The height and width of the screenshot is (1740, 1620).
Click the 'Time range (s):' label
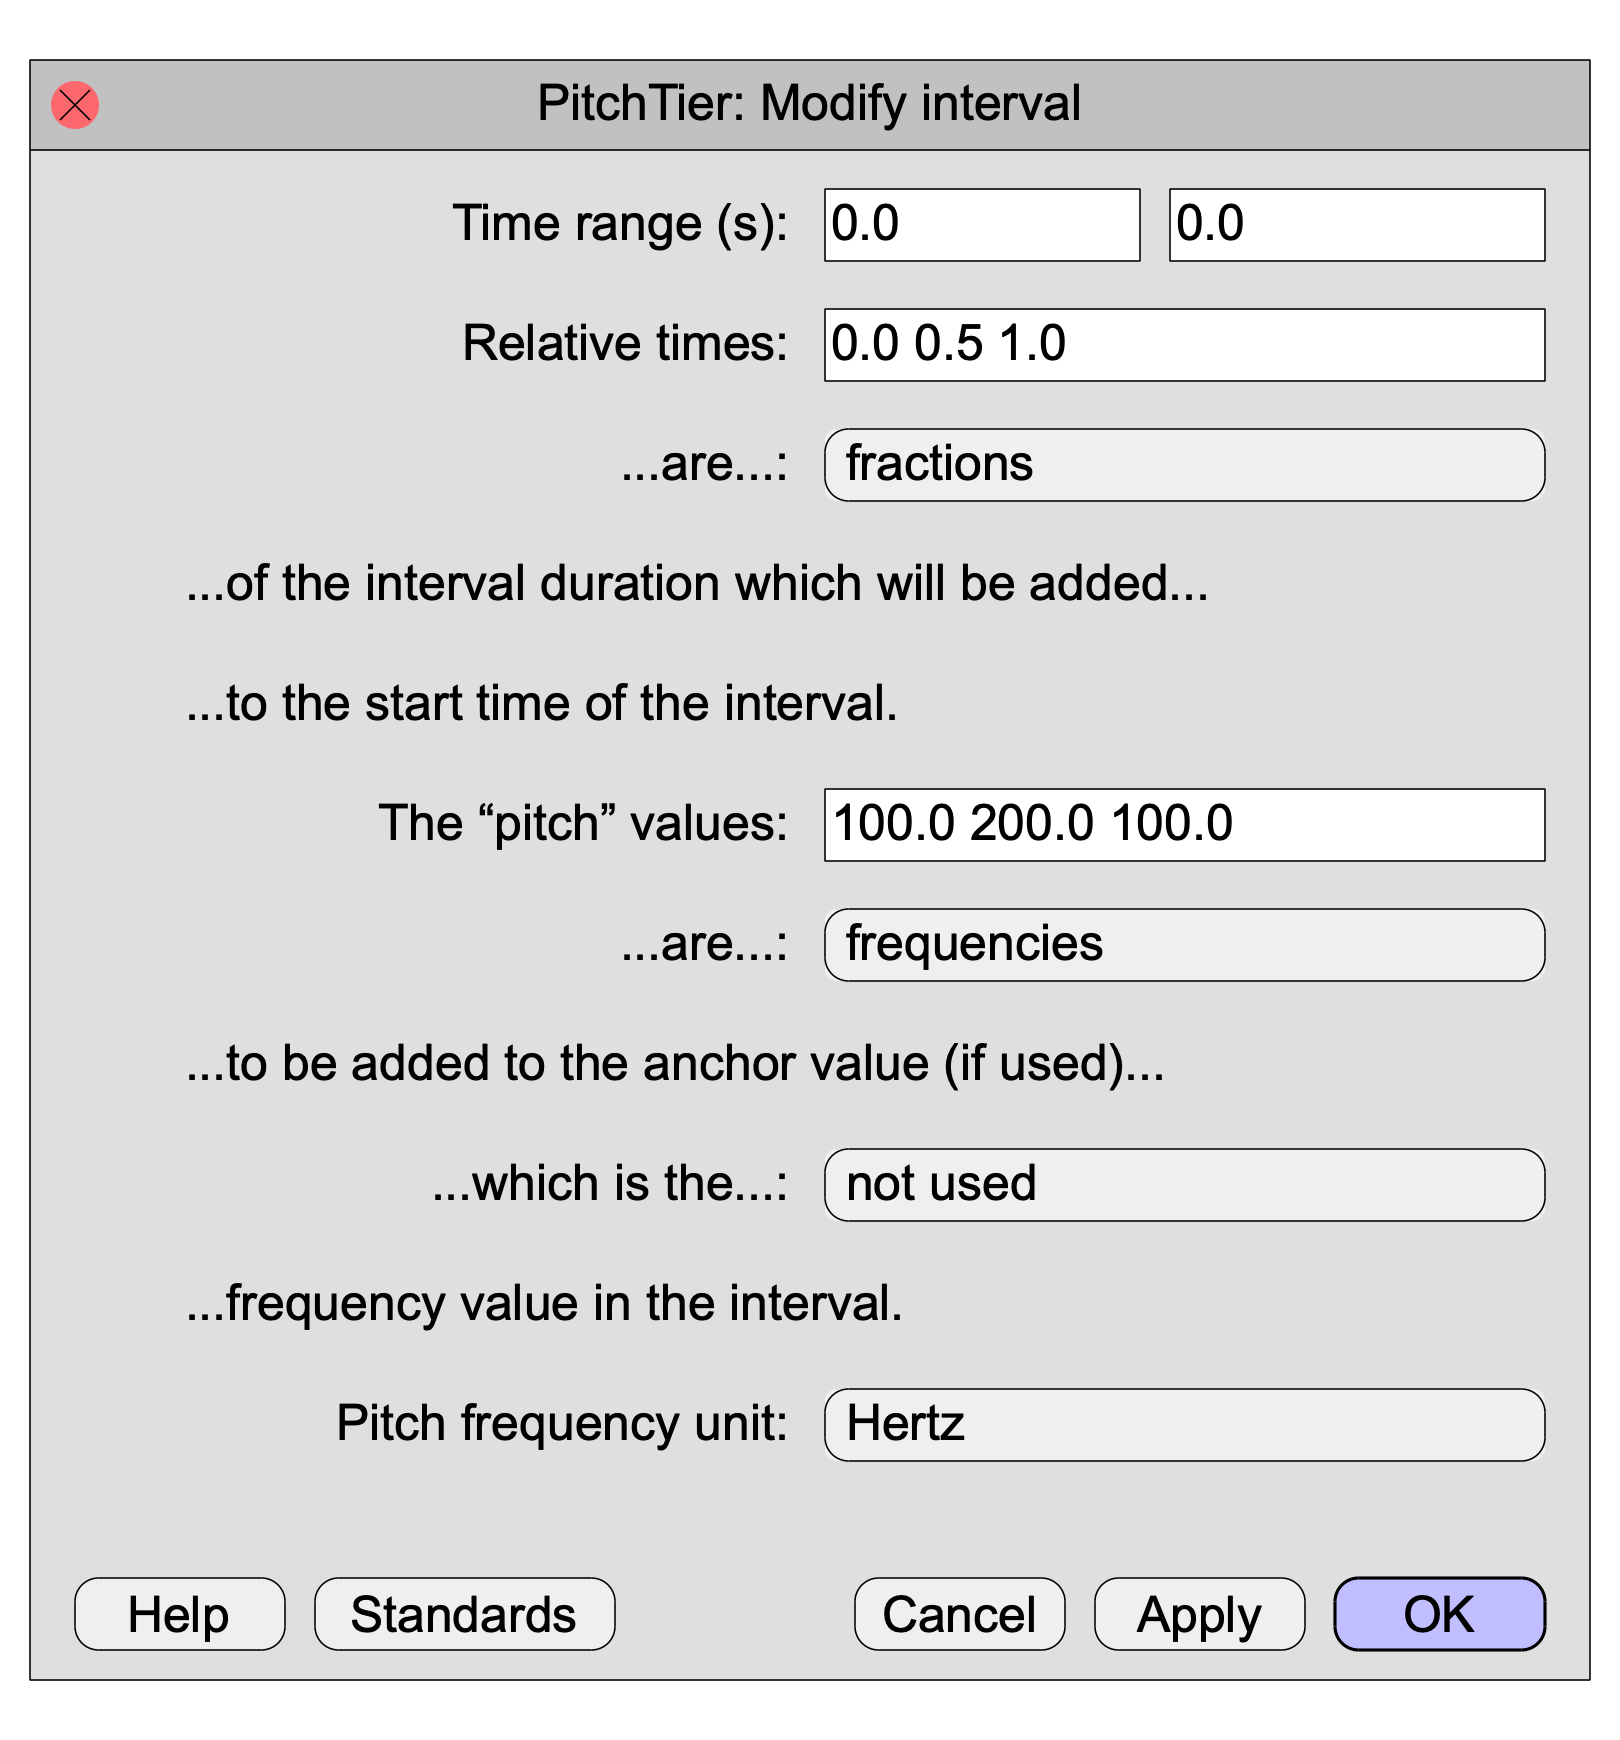[620, 224]
